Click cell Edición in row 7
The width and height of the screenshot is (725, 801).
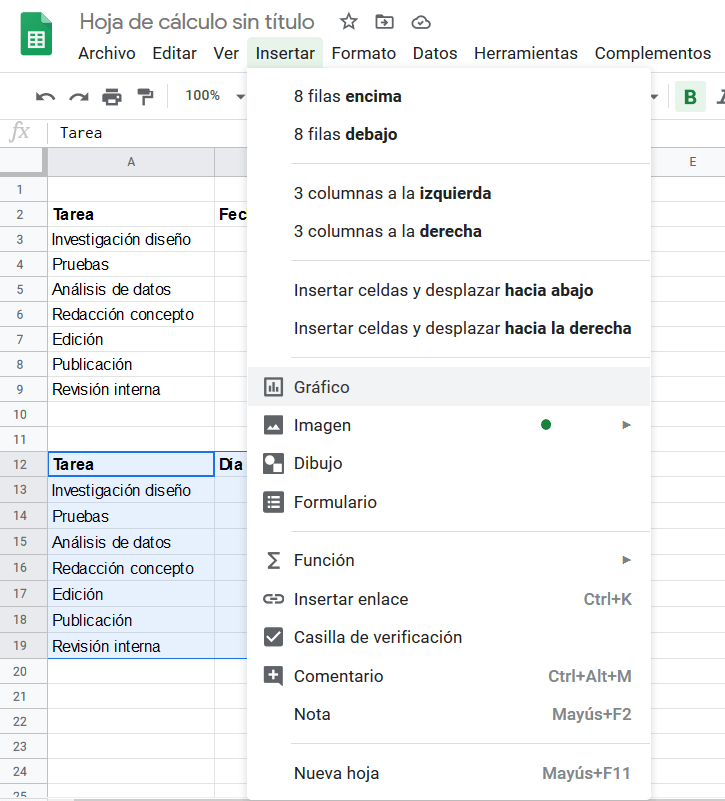pyautogui.click(x=131, y=339)
